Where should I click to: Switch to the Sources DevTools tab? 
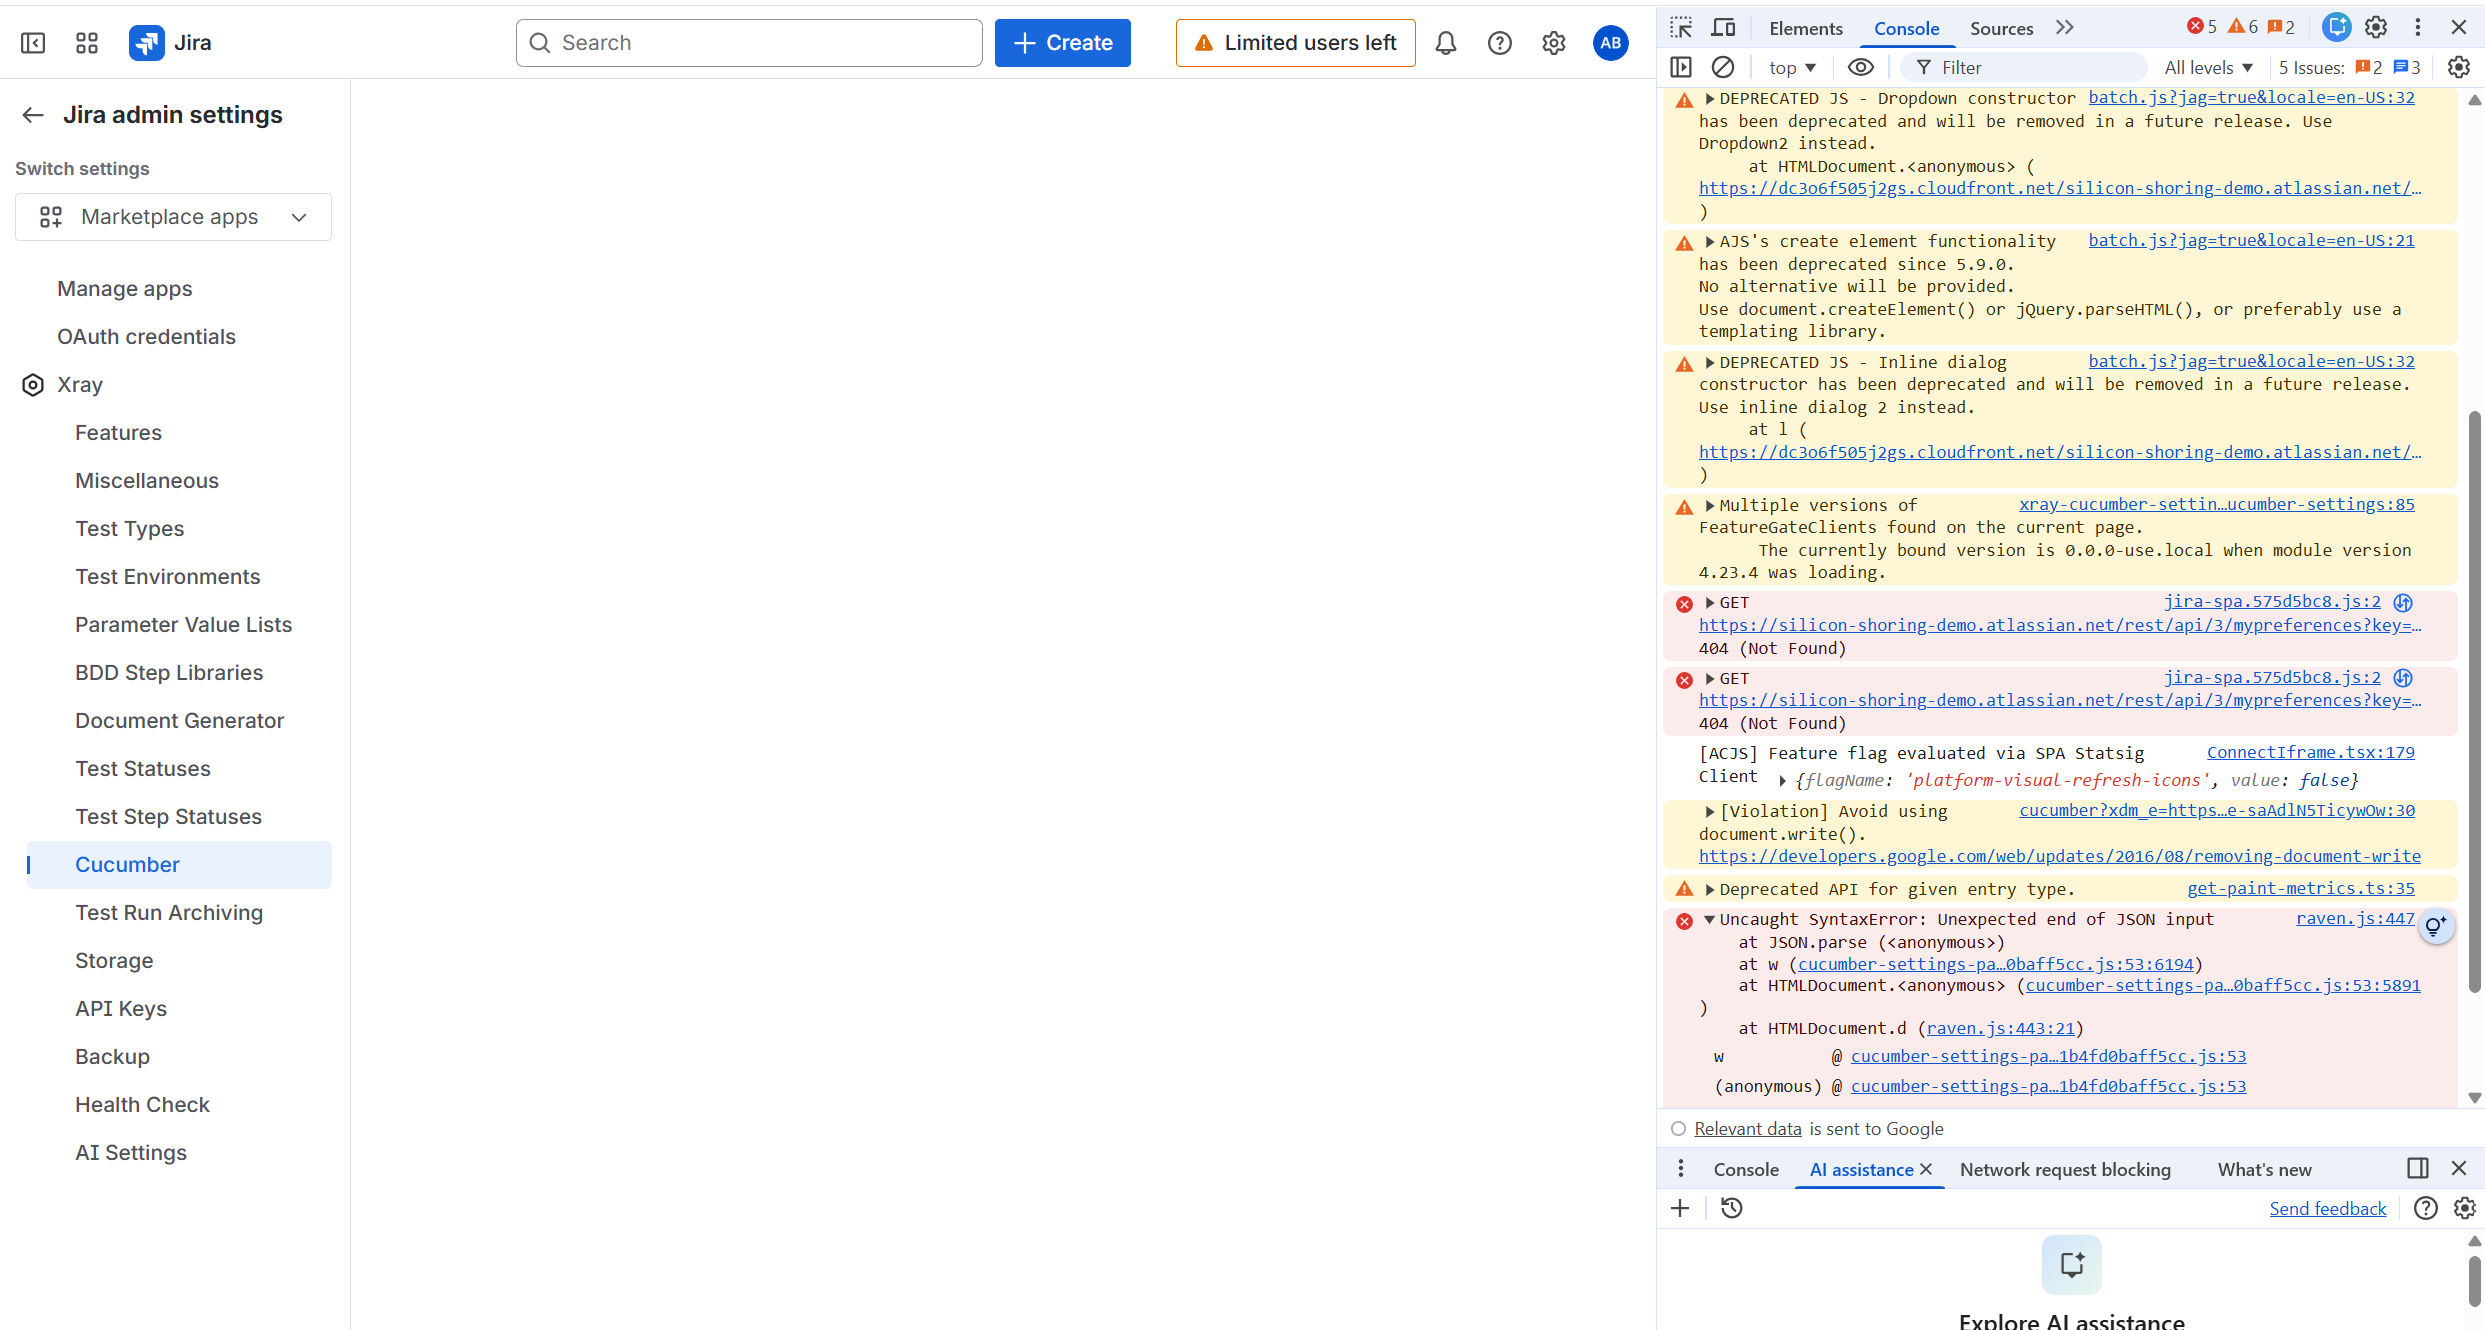[x=2001, y=28]
